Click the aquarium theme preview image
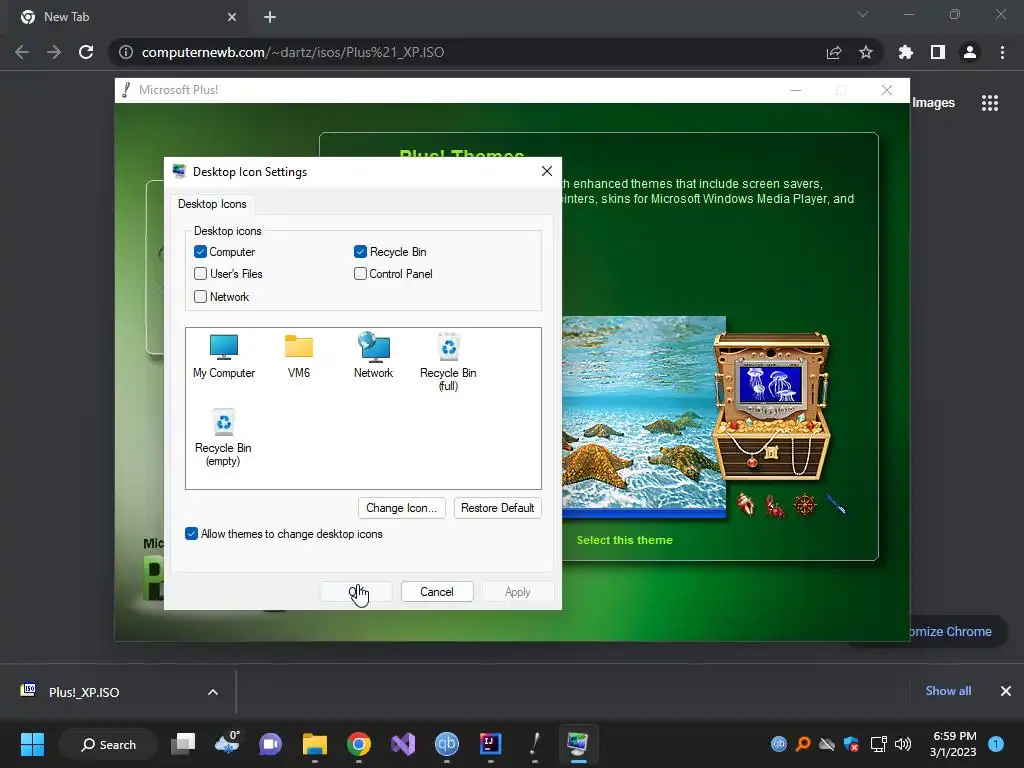Screen dimensions: 1024x768 tap(644, 417)
